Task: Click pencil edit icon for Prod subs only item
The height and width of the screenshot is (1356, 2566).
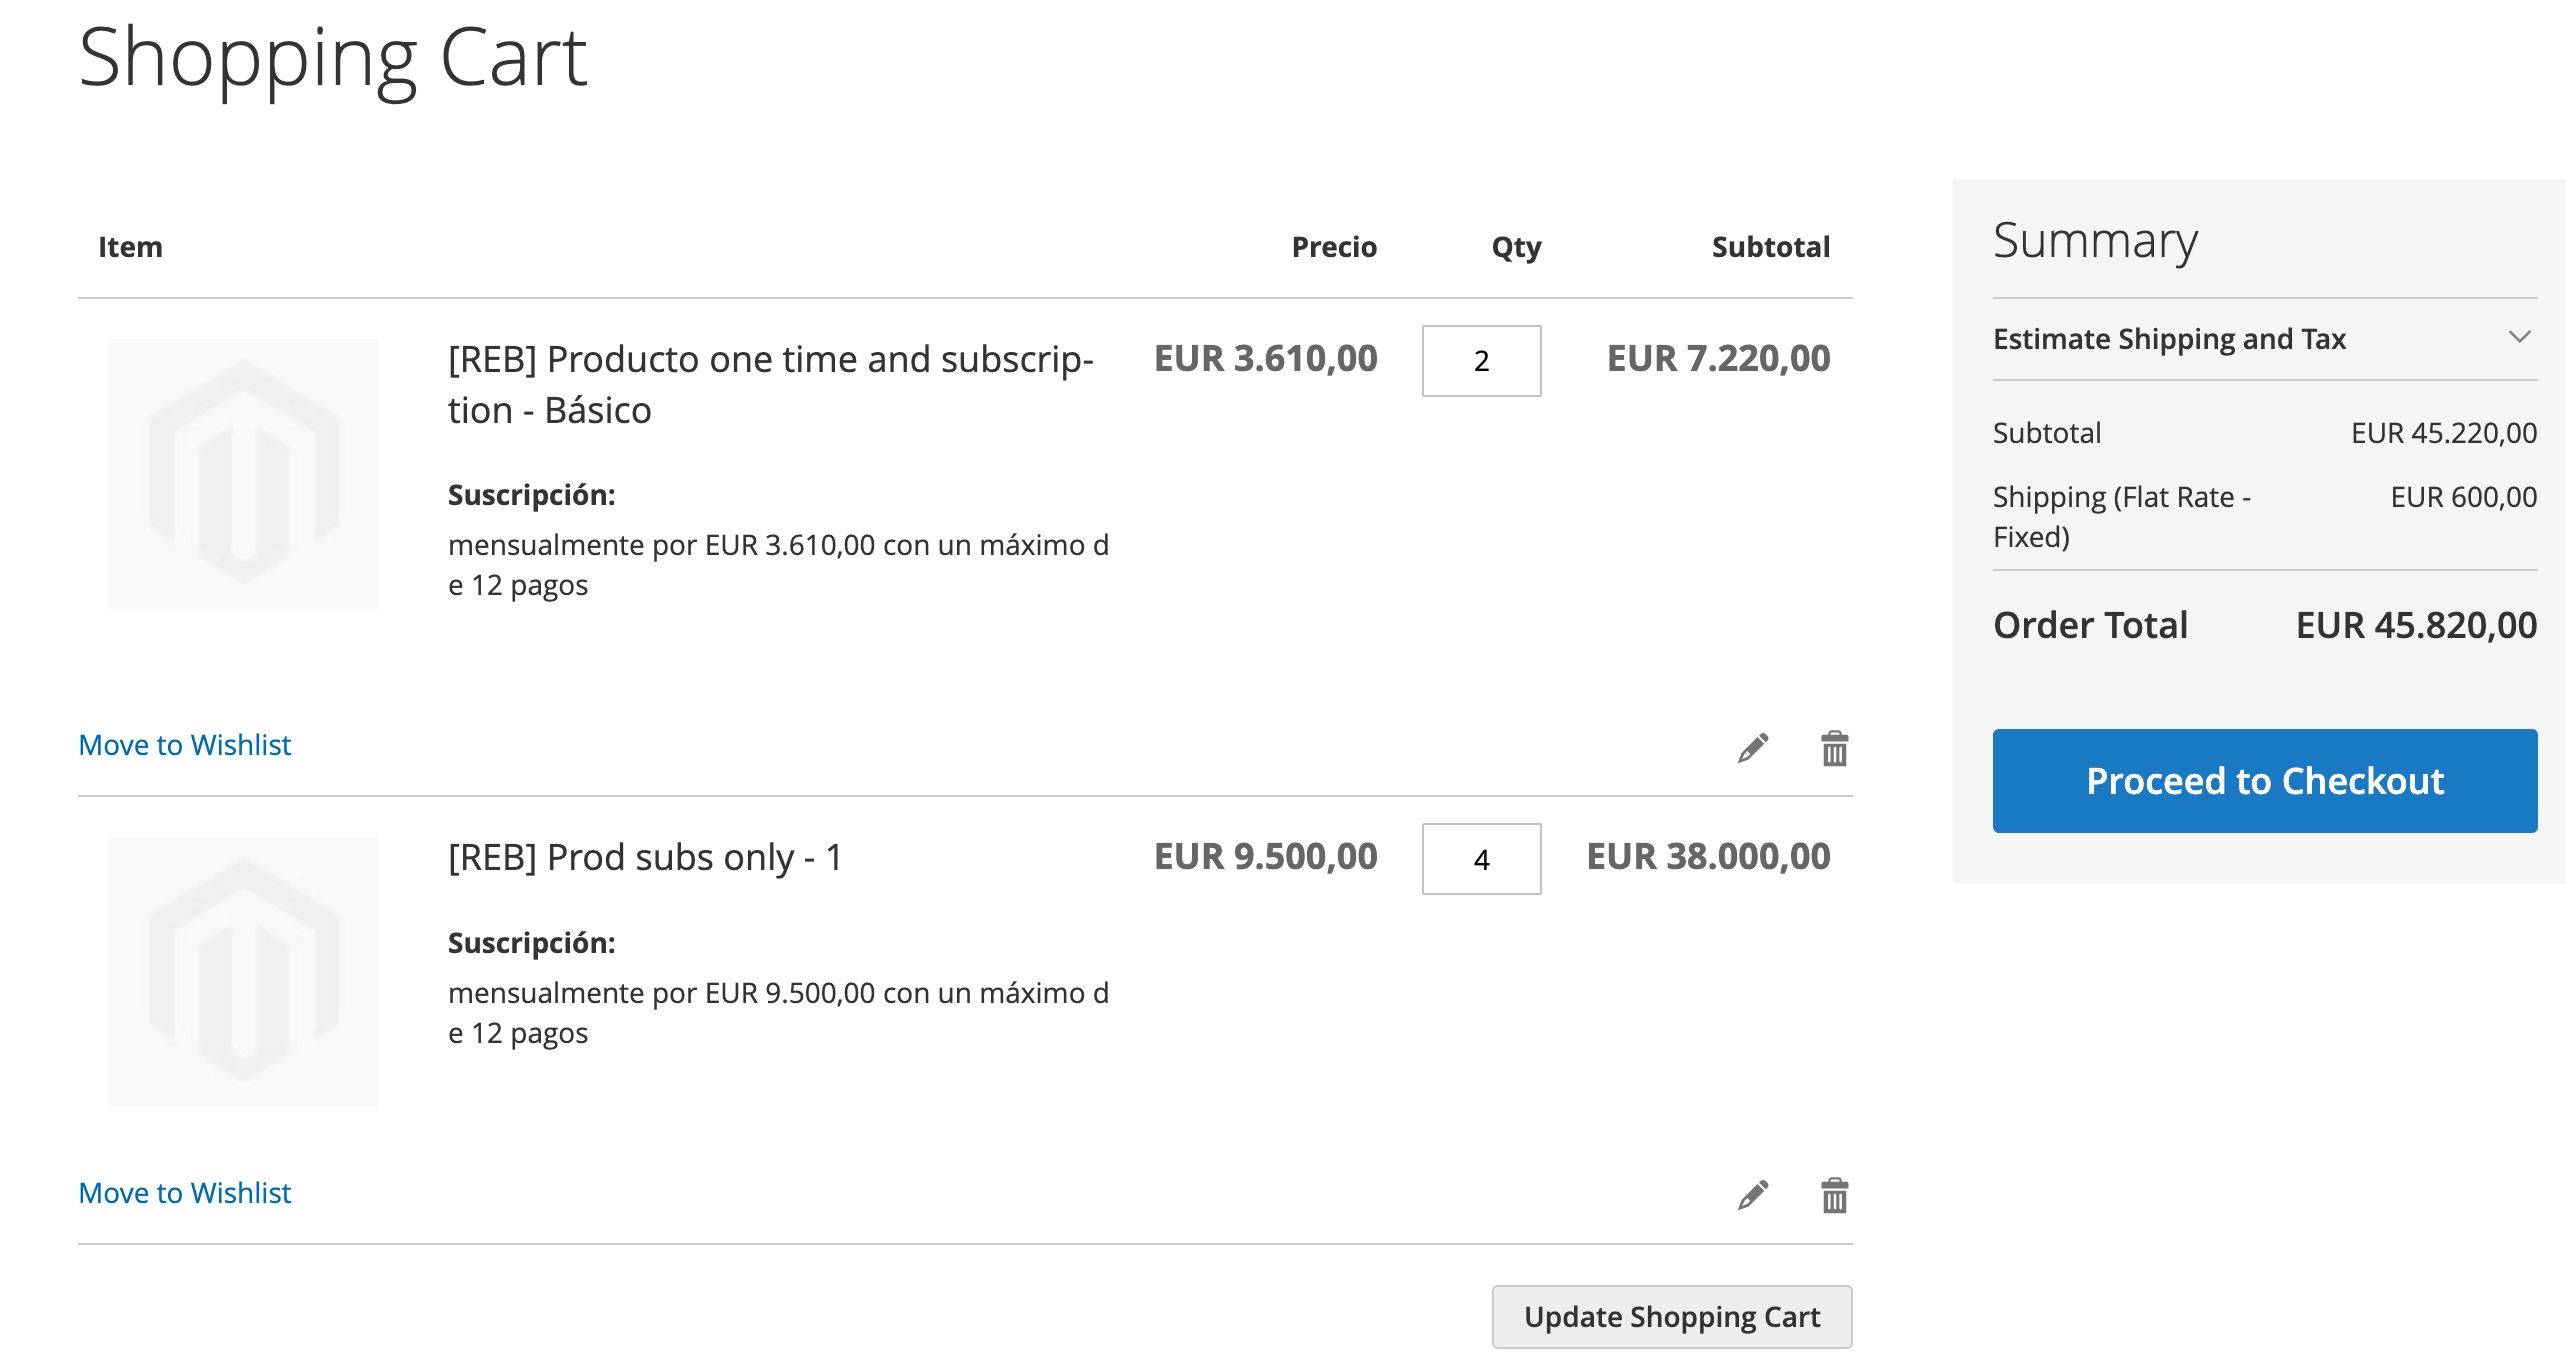Action: [1752, 1195]
